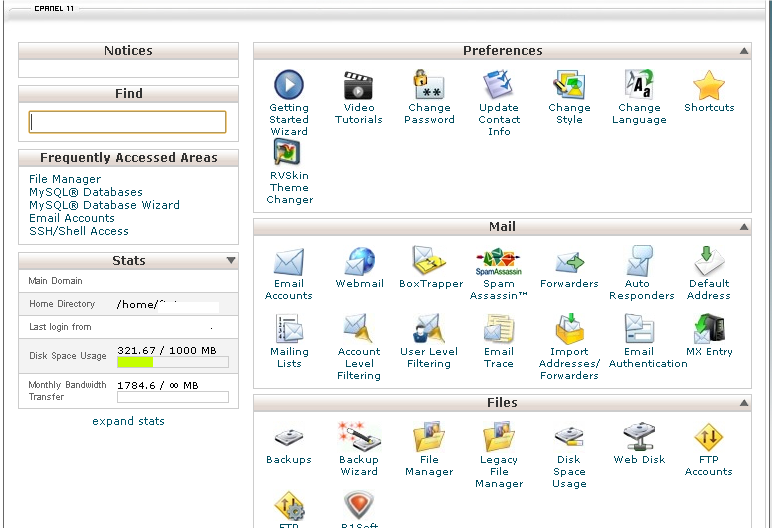This screenshot has width=772, height=528.
Task: Open the Forwarders icon
Action: click(x=569, y=263)
